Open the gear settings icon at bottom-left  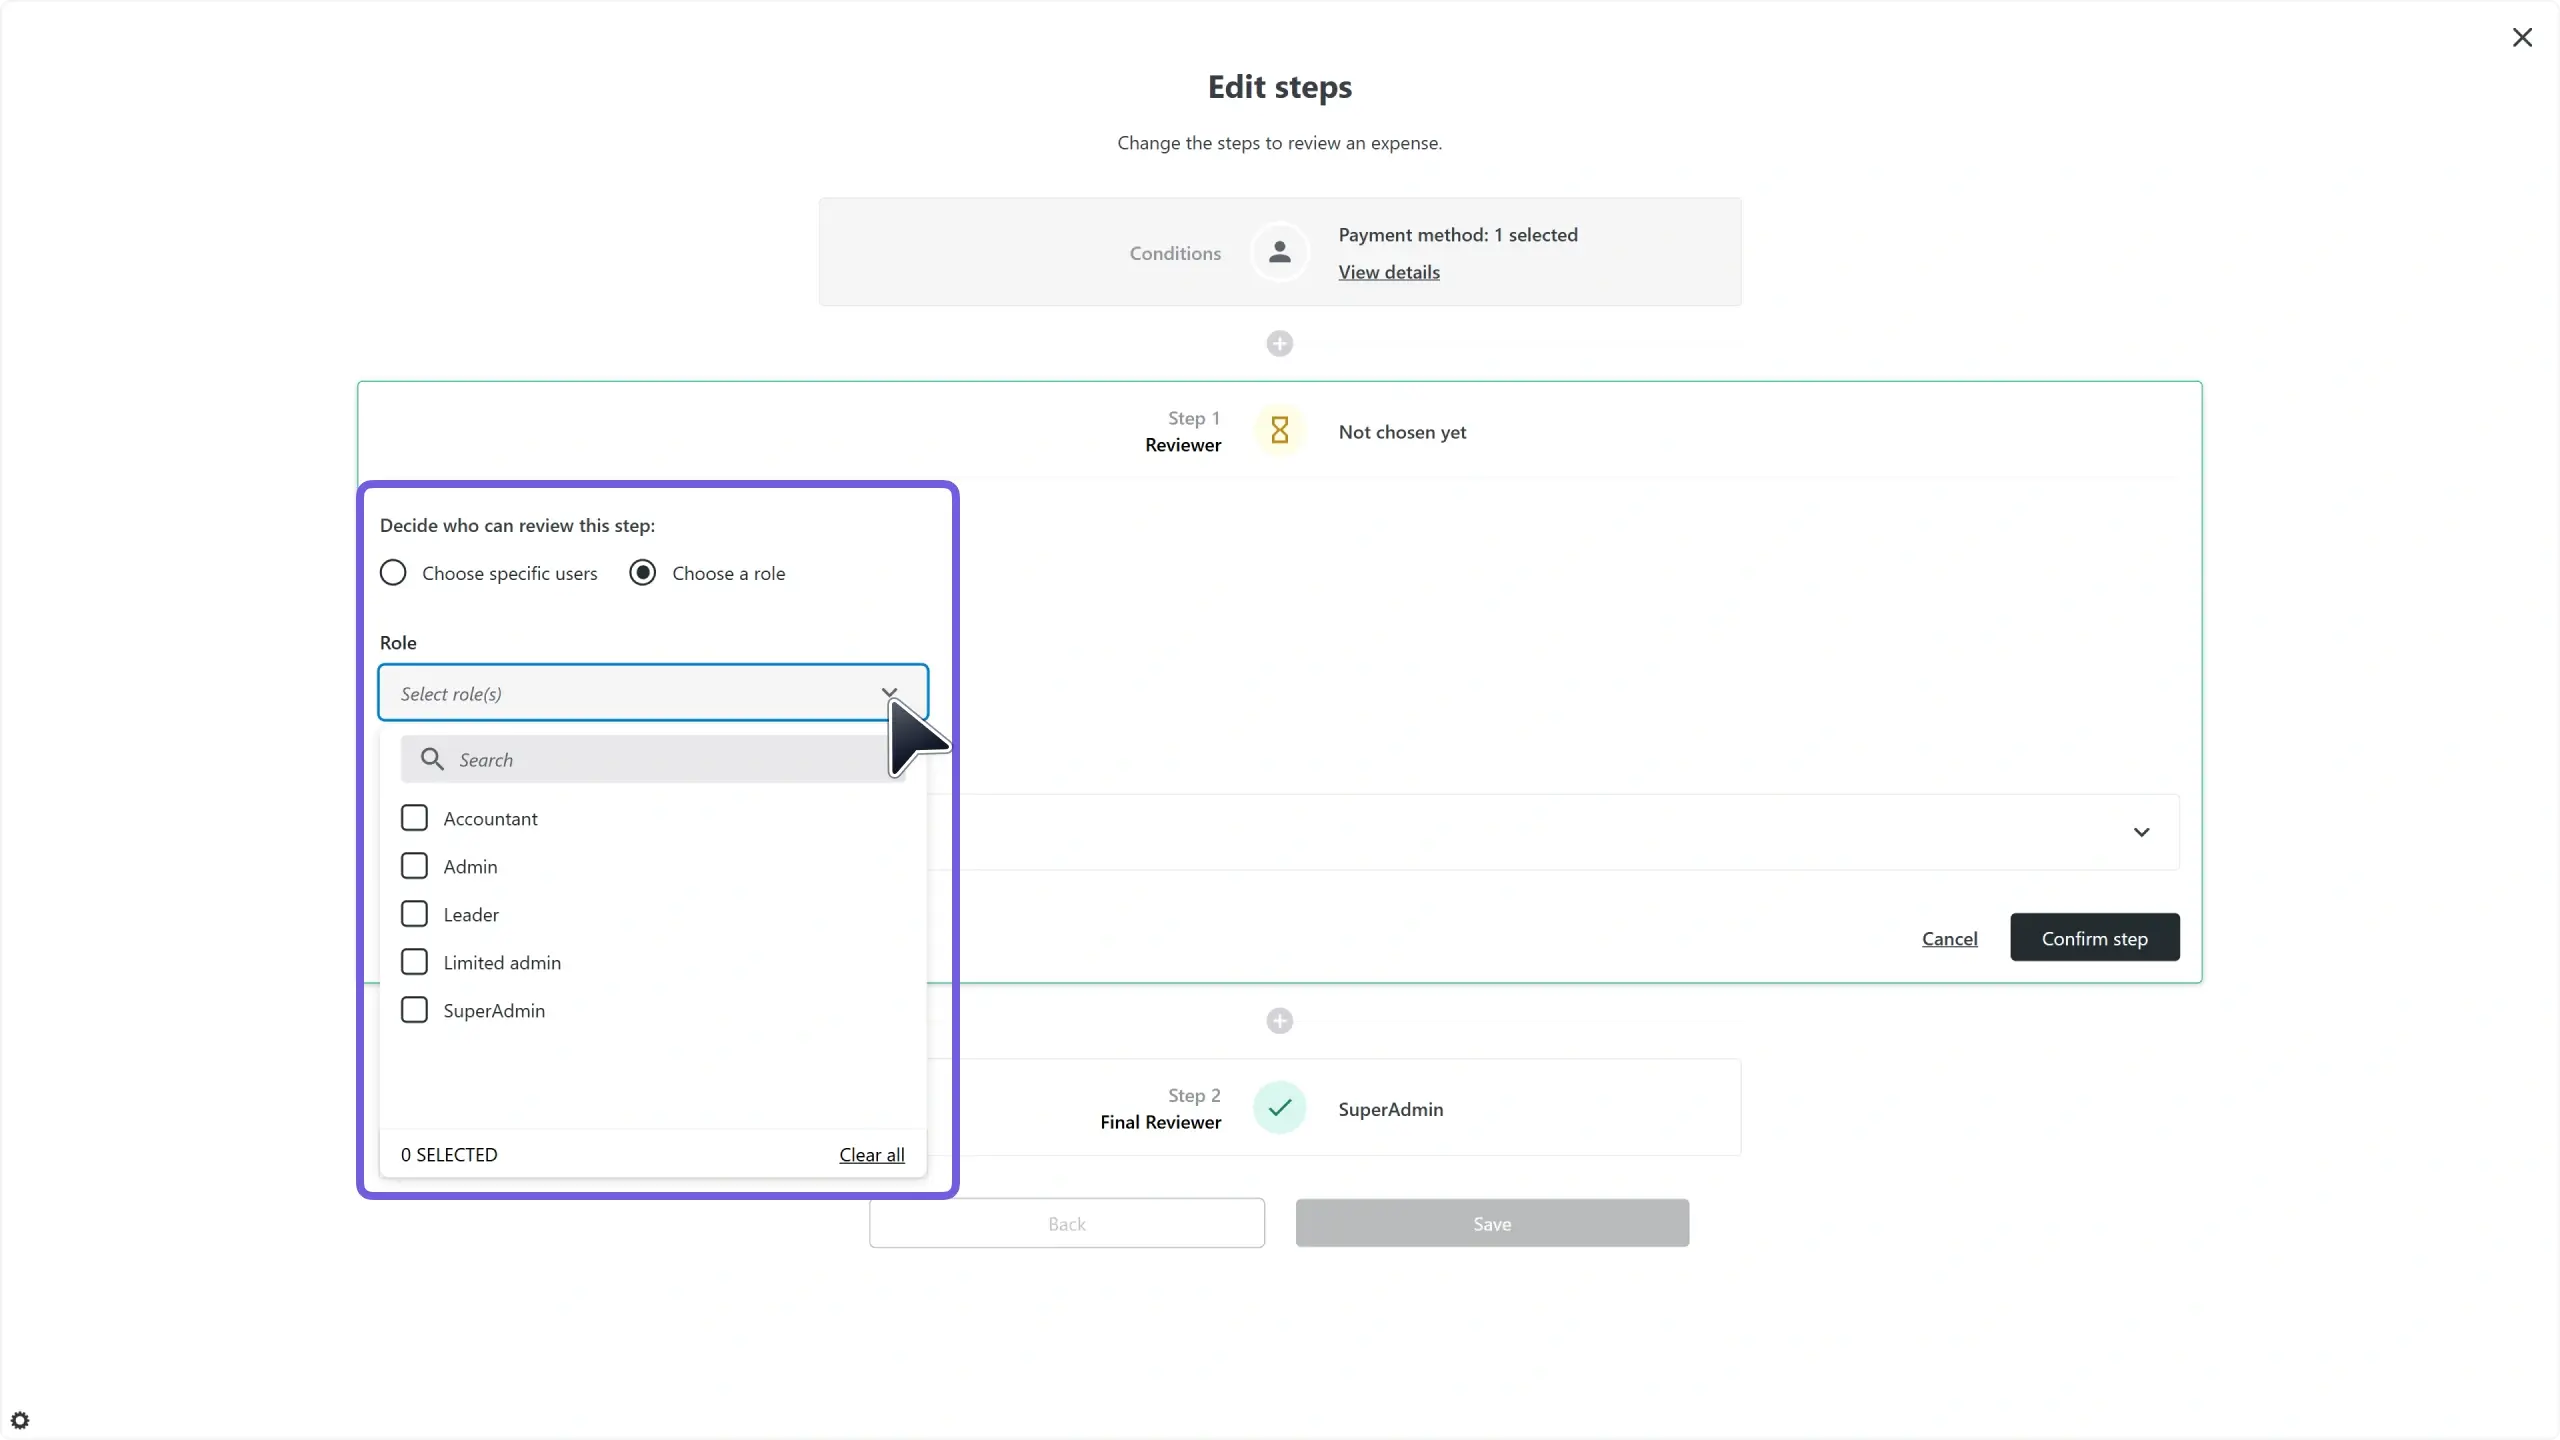tap(20, 1420)
